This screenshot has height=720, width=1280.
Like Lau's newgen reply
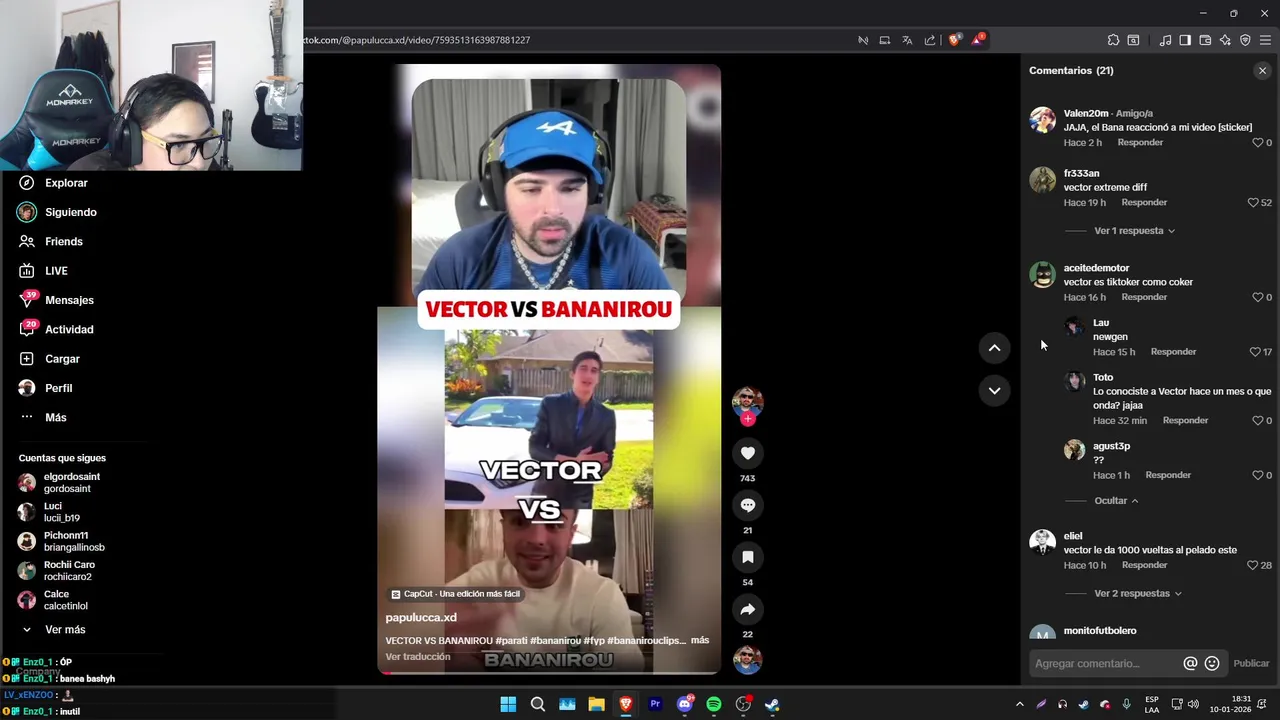point(1255,352)
